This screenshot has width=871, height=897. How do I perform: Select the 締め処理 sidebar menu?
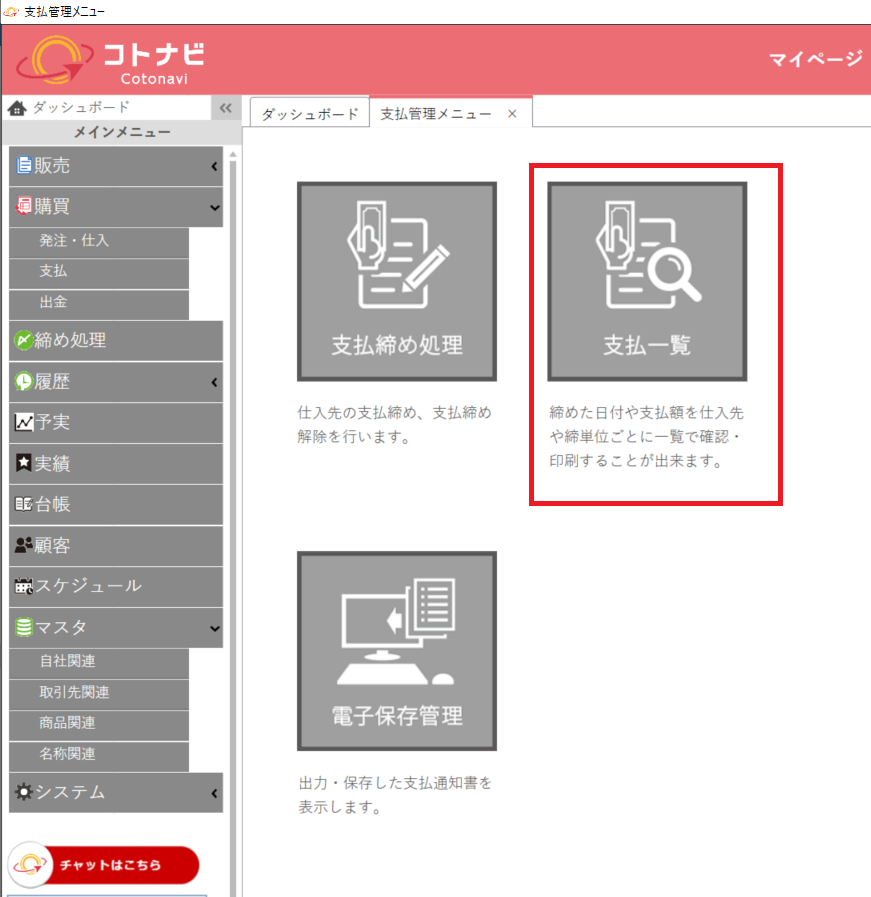[x=115, y=341]
